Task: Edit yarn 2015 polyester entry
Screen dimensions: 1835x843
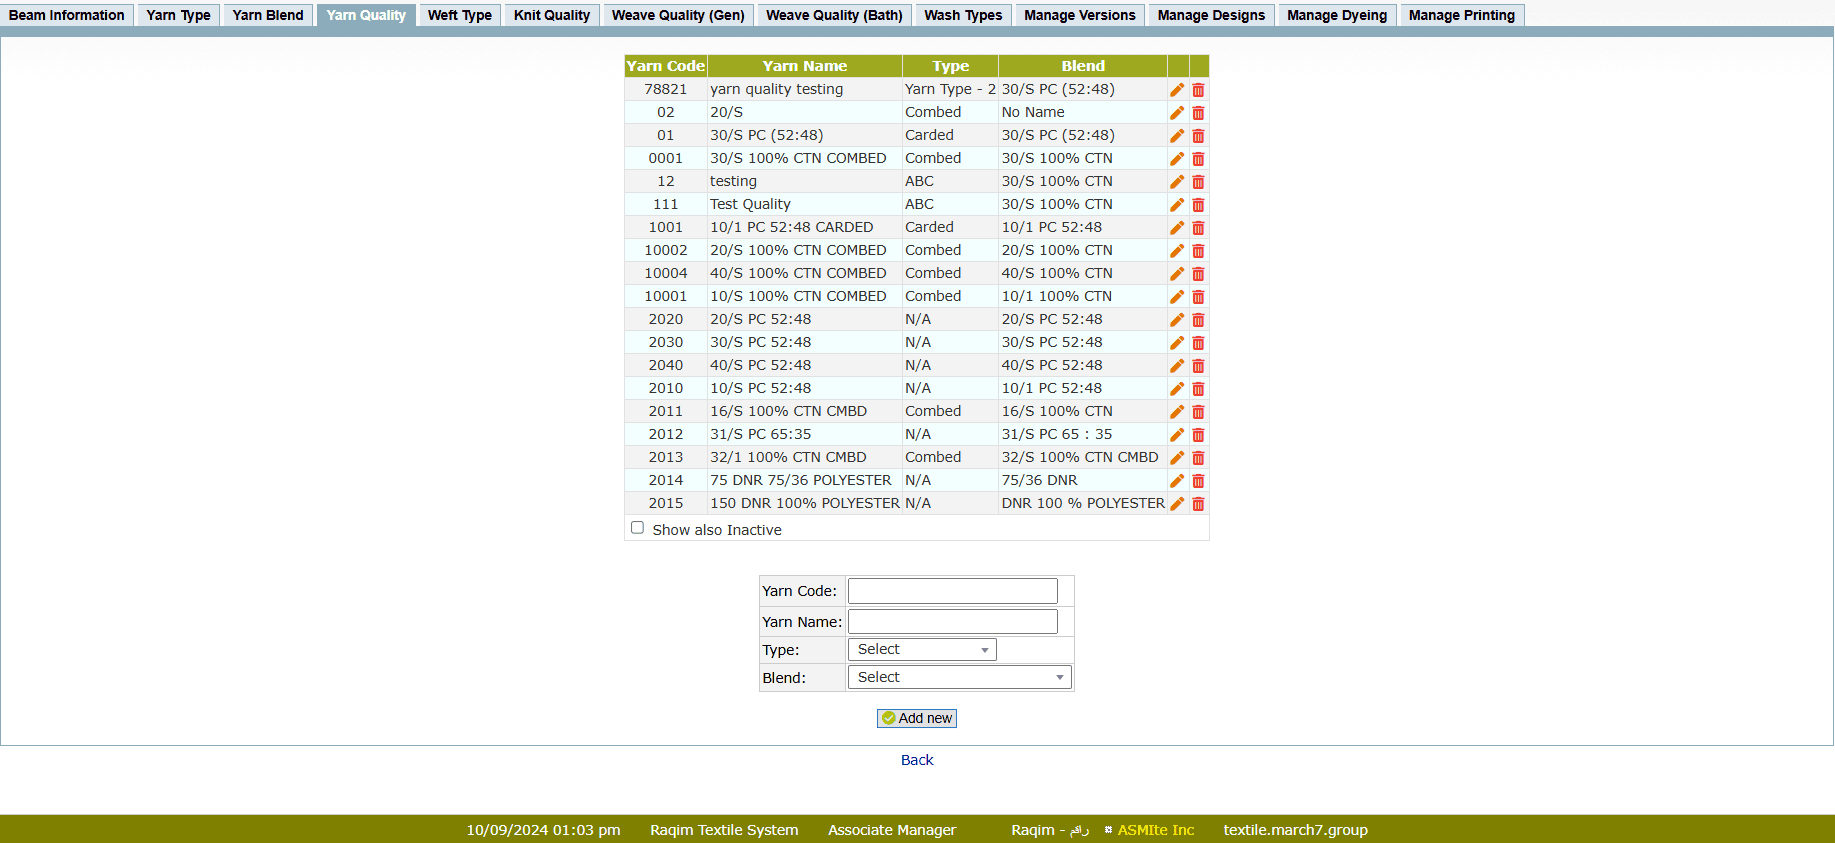Action: (x=1177, y=504)
